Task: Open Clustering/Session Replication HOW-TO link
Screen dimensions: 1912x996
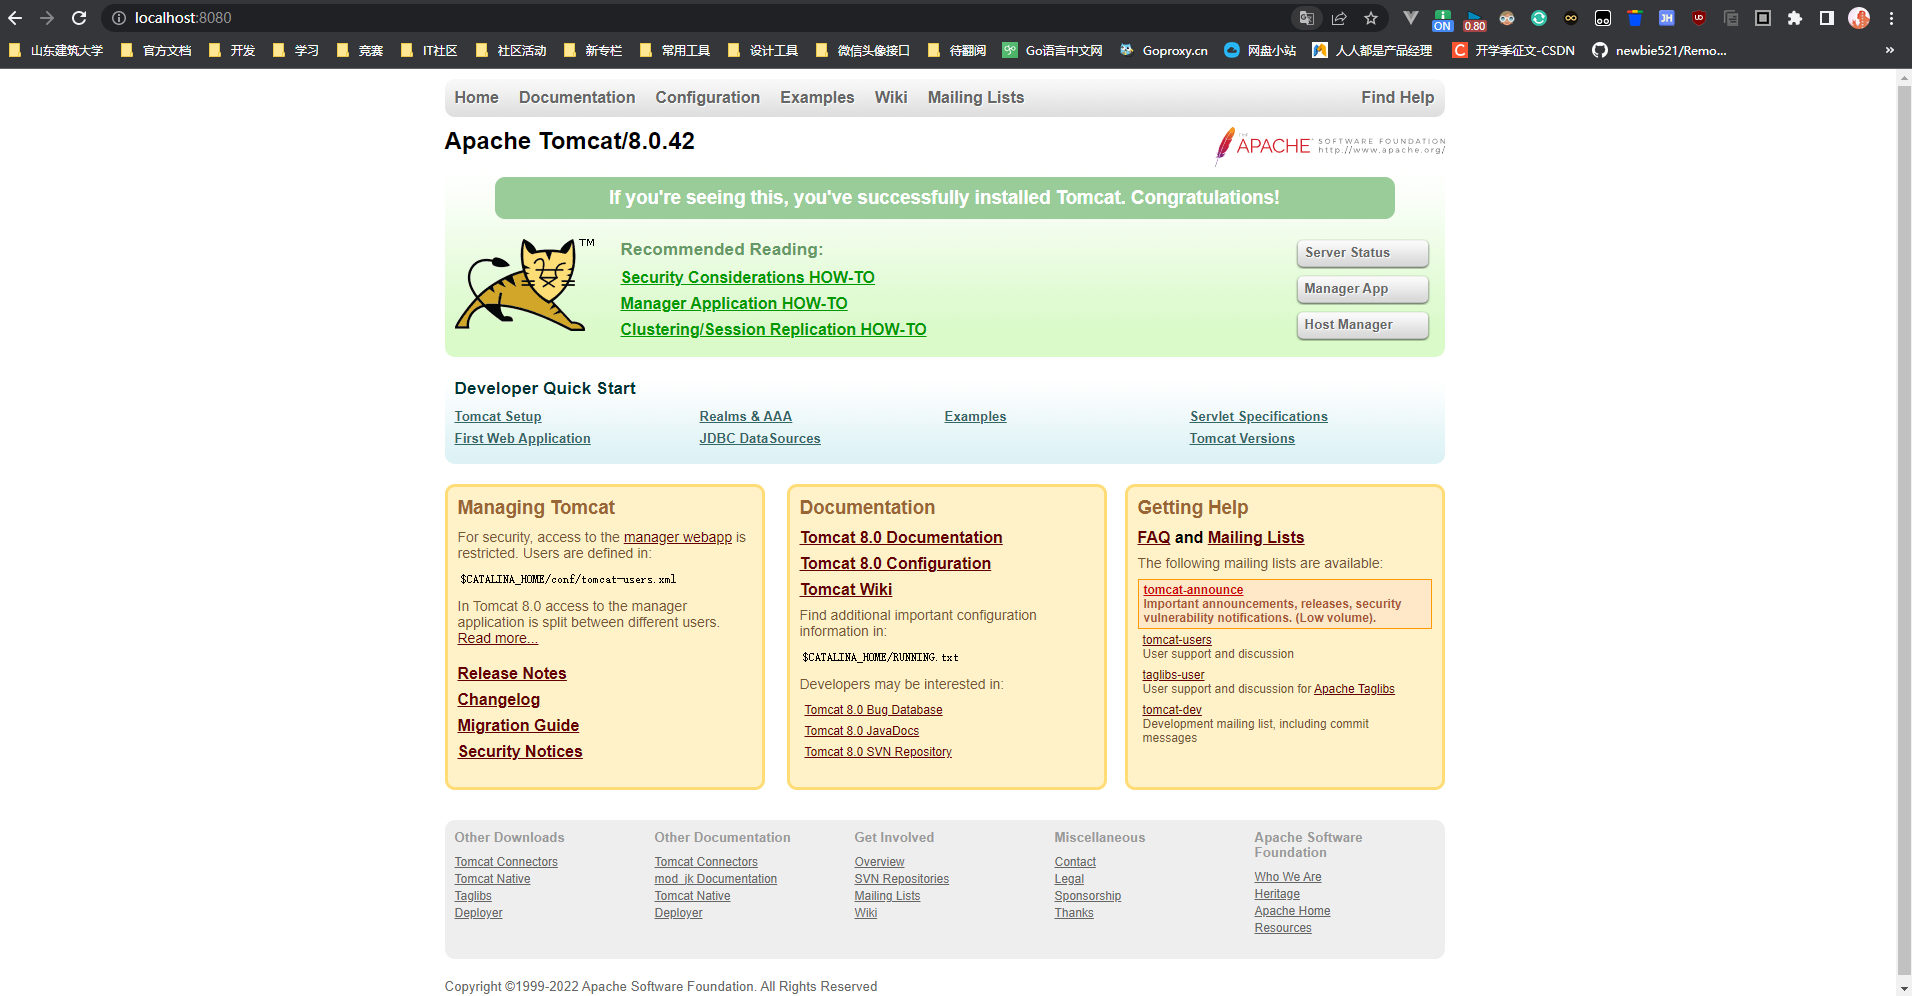Action: click(x=773, y=329)
